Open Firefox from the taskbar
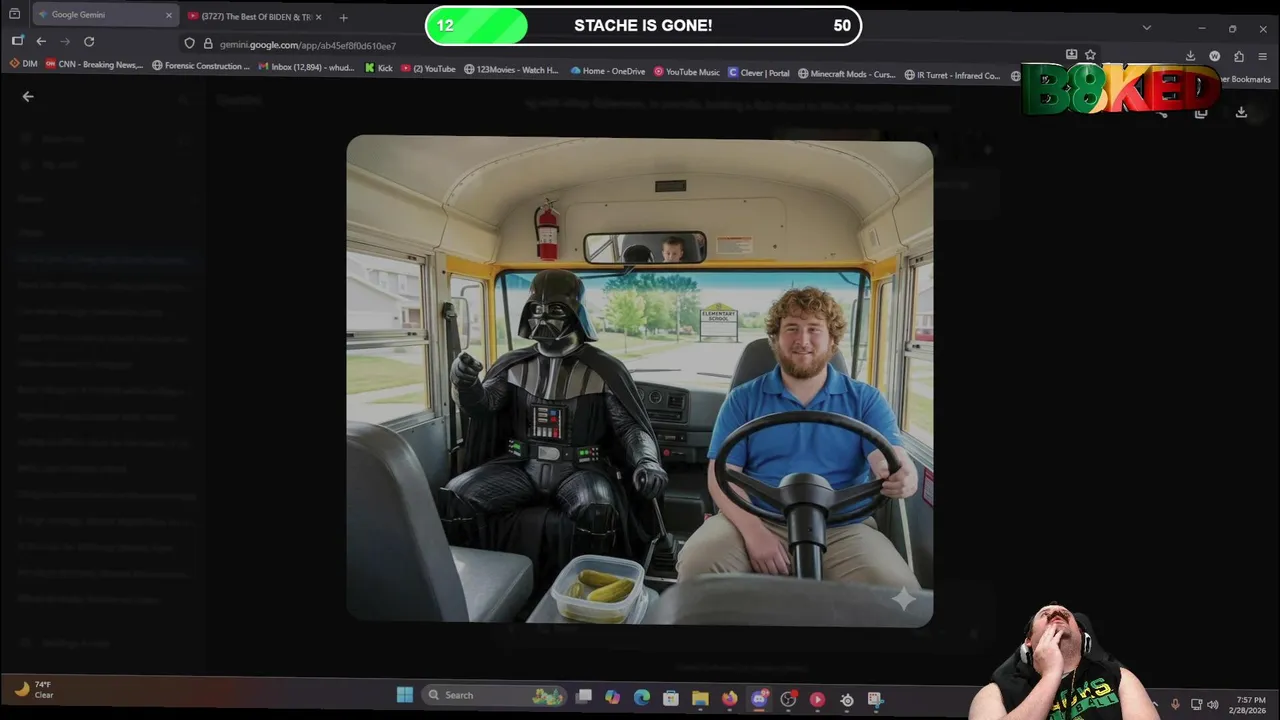Image resolution: width=1280 pixels, height=720 pixels. click(x=729, y=698)
